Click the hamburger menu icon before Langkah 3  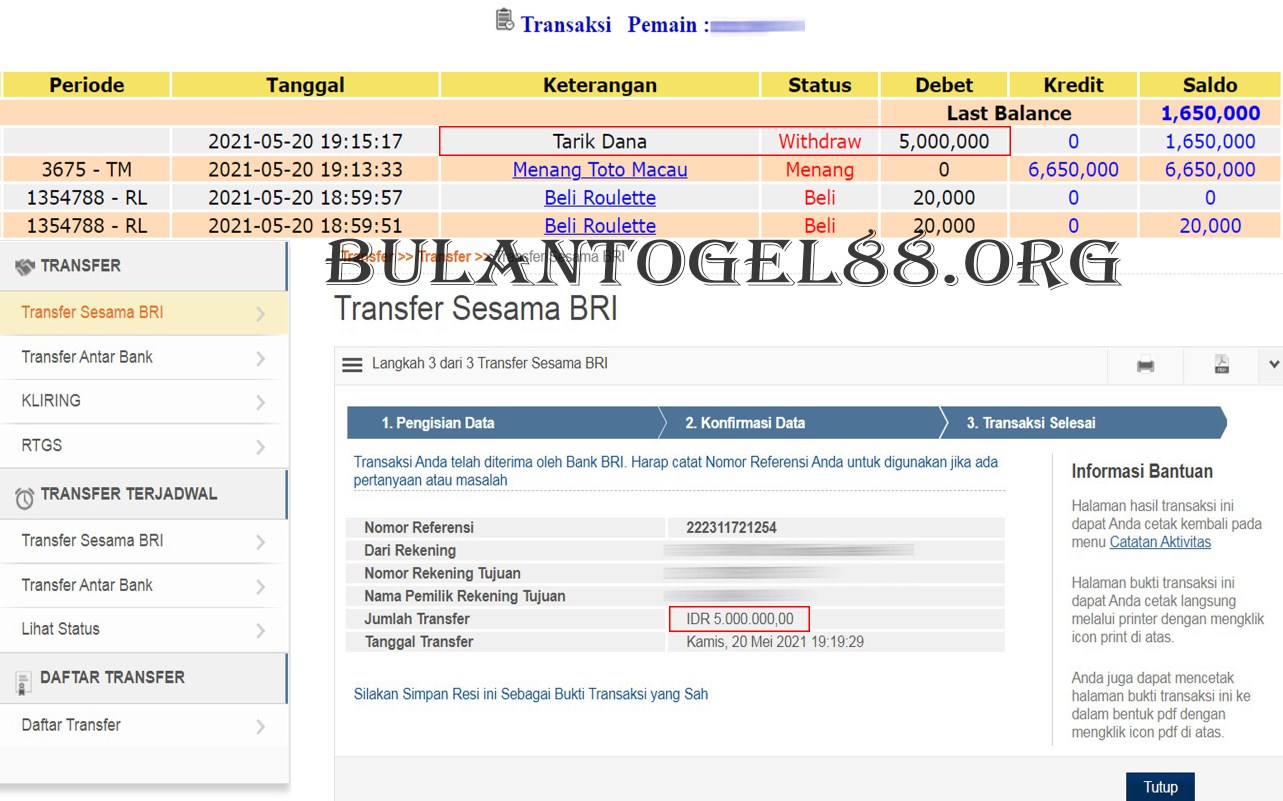(352, 365)
